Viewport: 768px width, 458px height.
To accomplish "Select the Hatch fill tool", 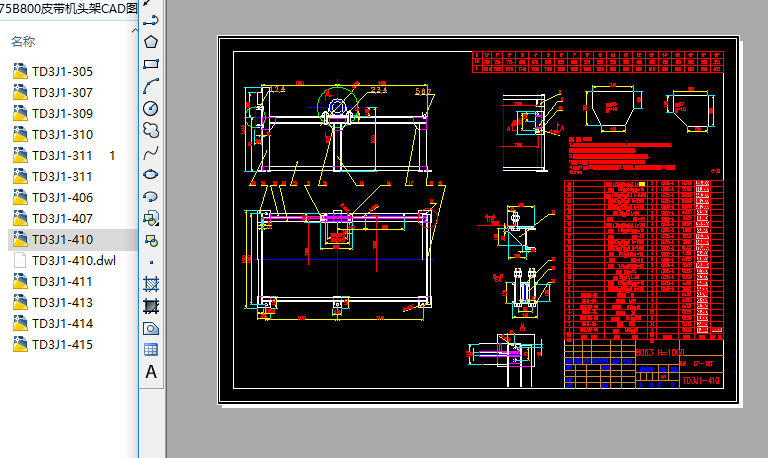I will 151,284.
